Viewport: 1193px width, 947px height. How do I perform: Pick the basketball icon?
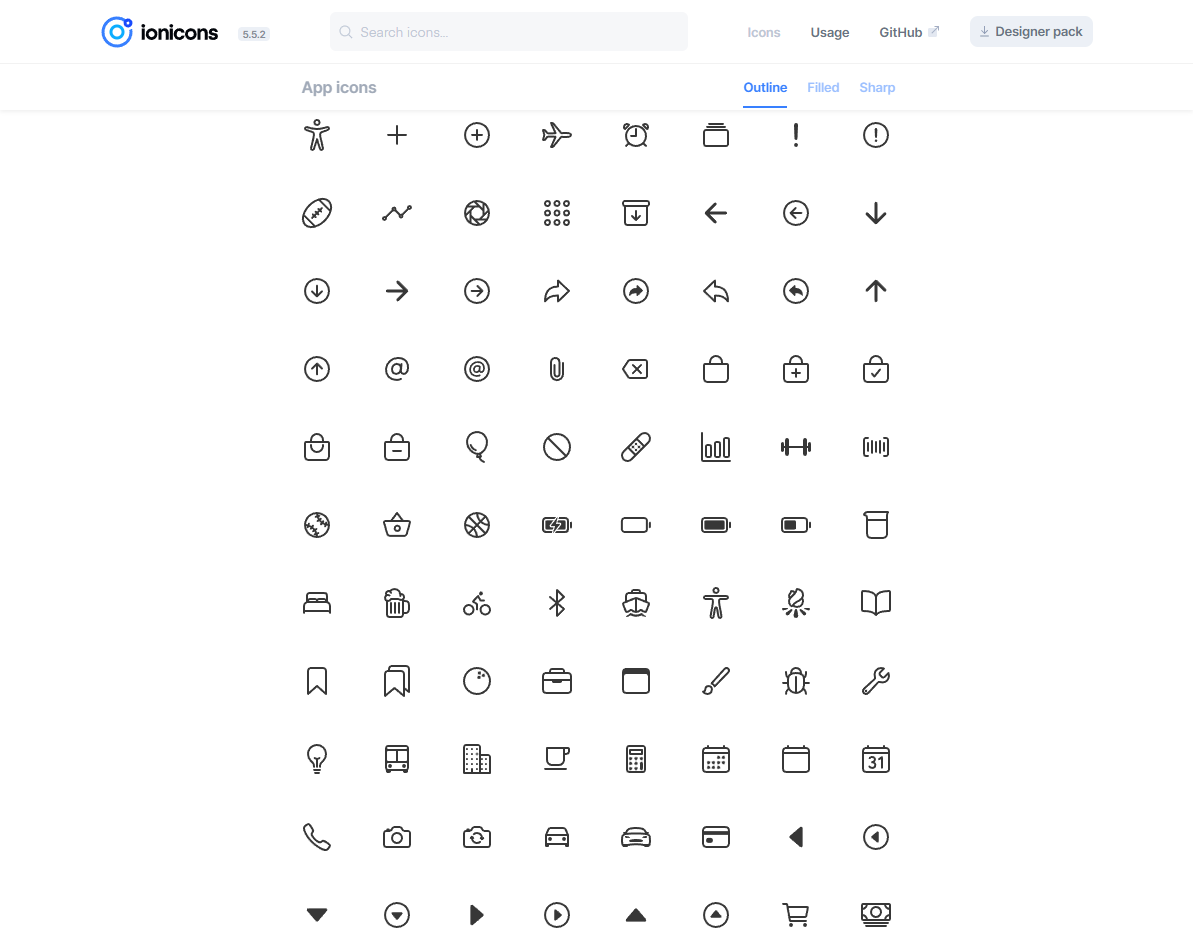click(476, 525)
